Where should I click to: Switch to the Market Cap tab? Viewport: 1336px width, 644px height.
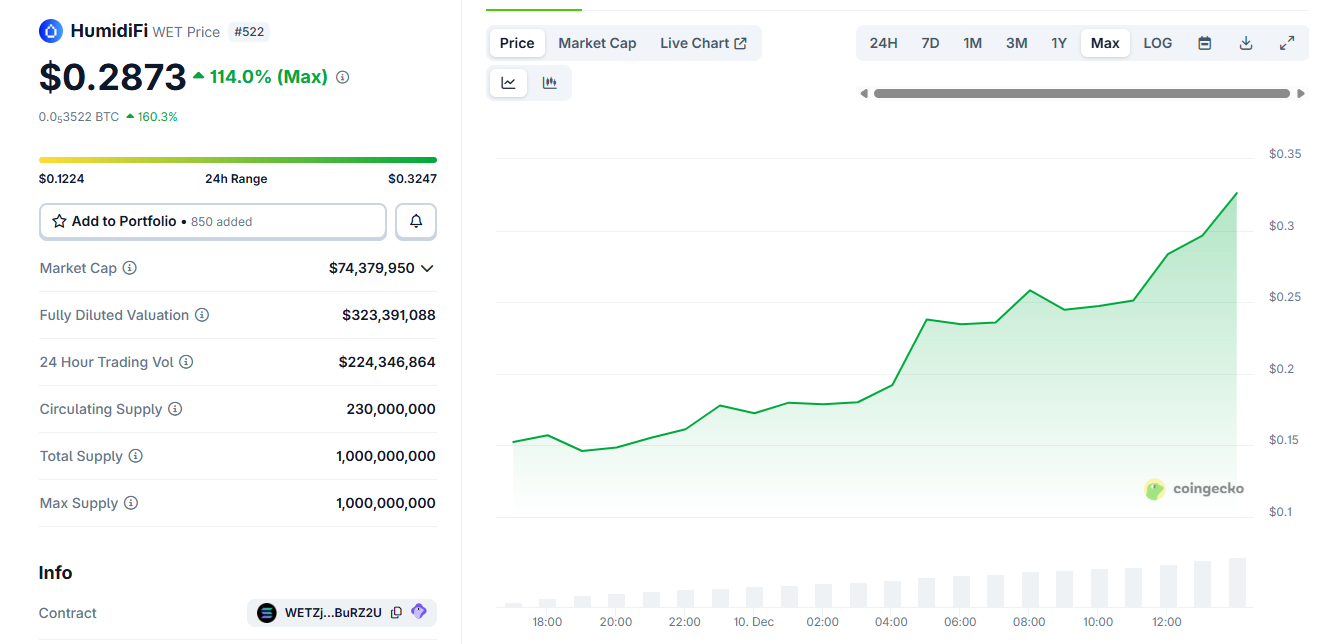[597, 43]
